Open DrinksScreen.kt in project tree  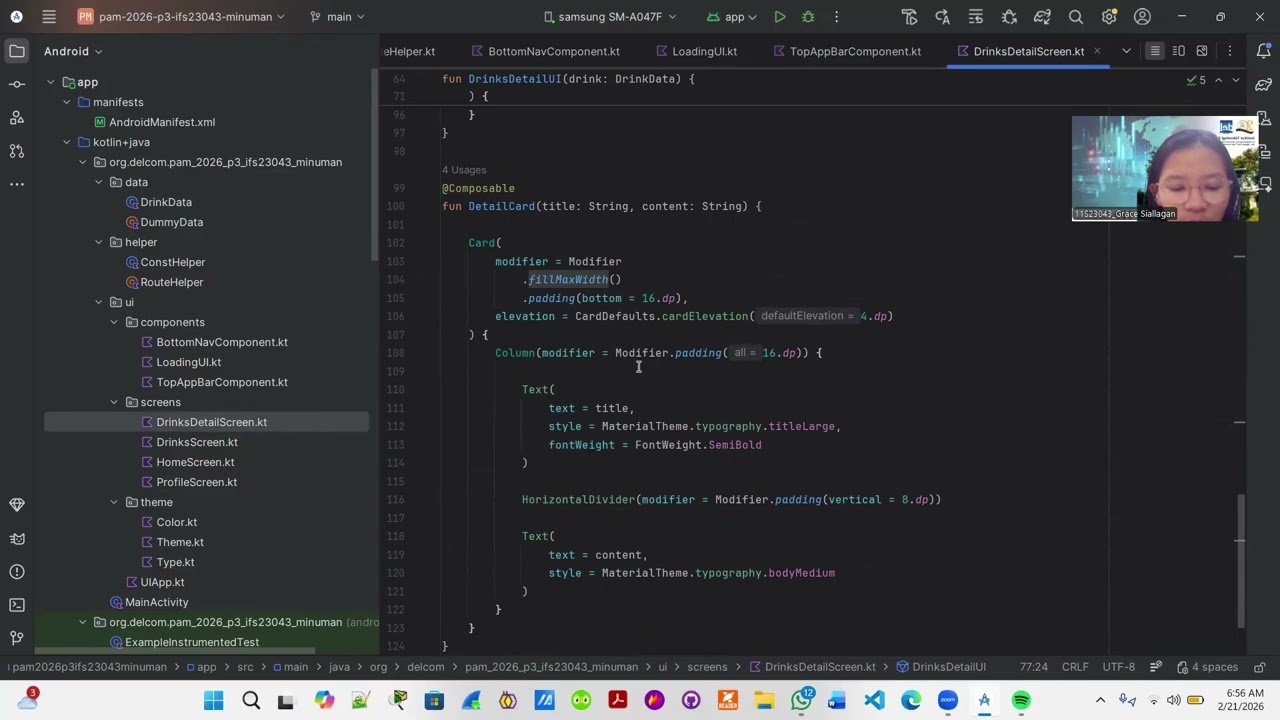click(197, 442)
